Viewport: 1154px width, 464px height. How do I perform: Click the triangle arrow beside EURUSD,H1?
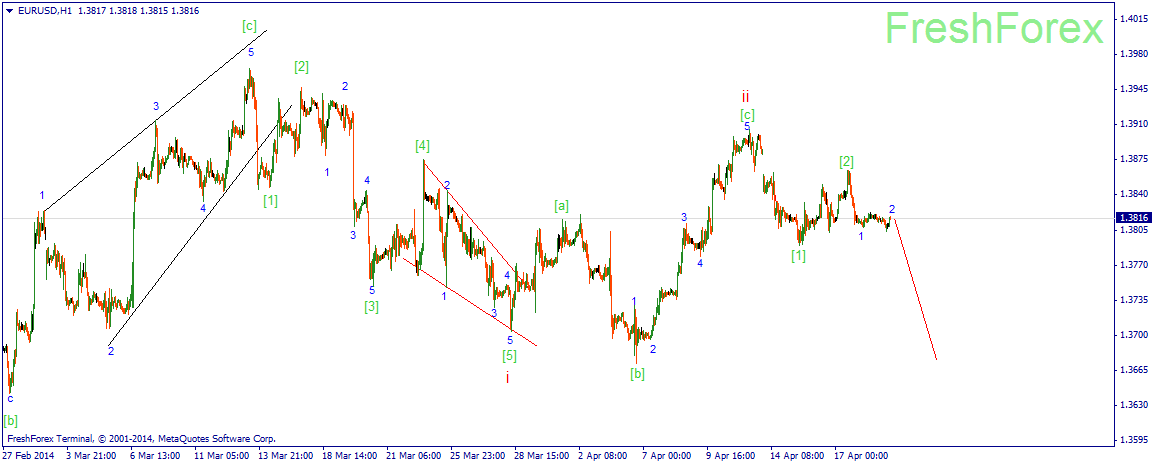pyautogui.click(x=8, y=11)
